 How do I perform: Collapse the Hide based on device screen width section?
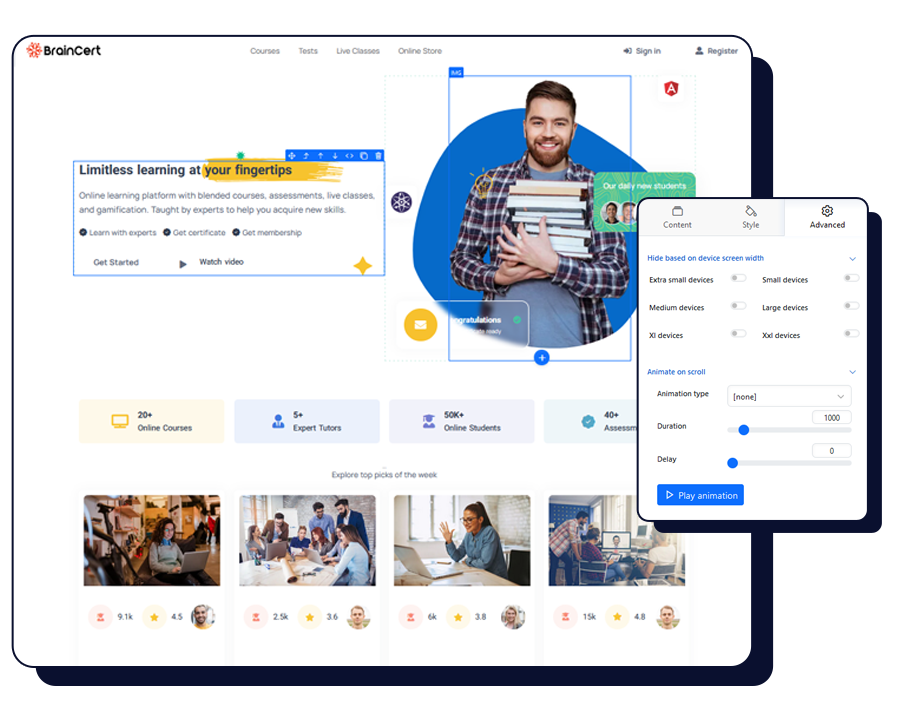(x=852, y=258)
